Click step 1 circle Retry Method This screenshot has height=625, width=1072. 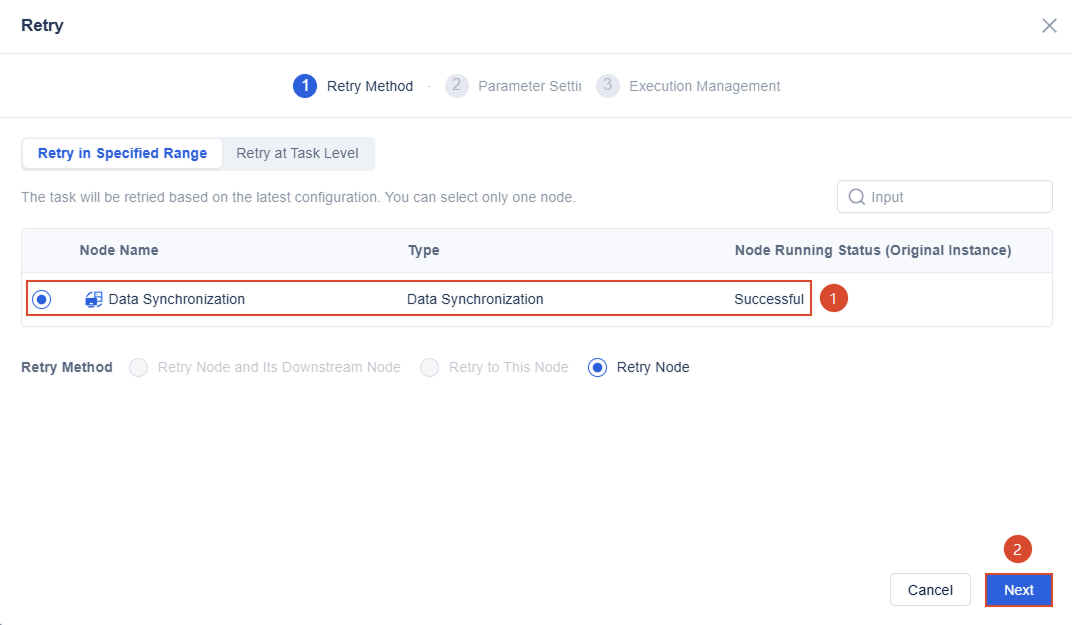[x=305, y=86]
